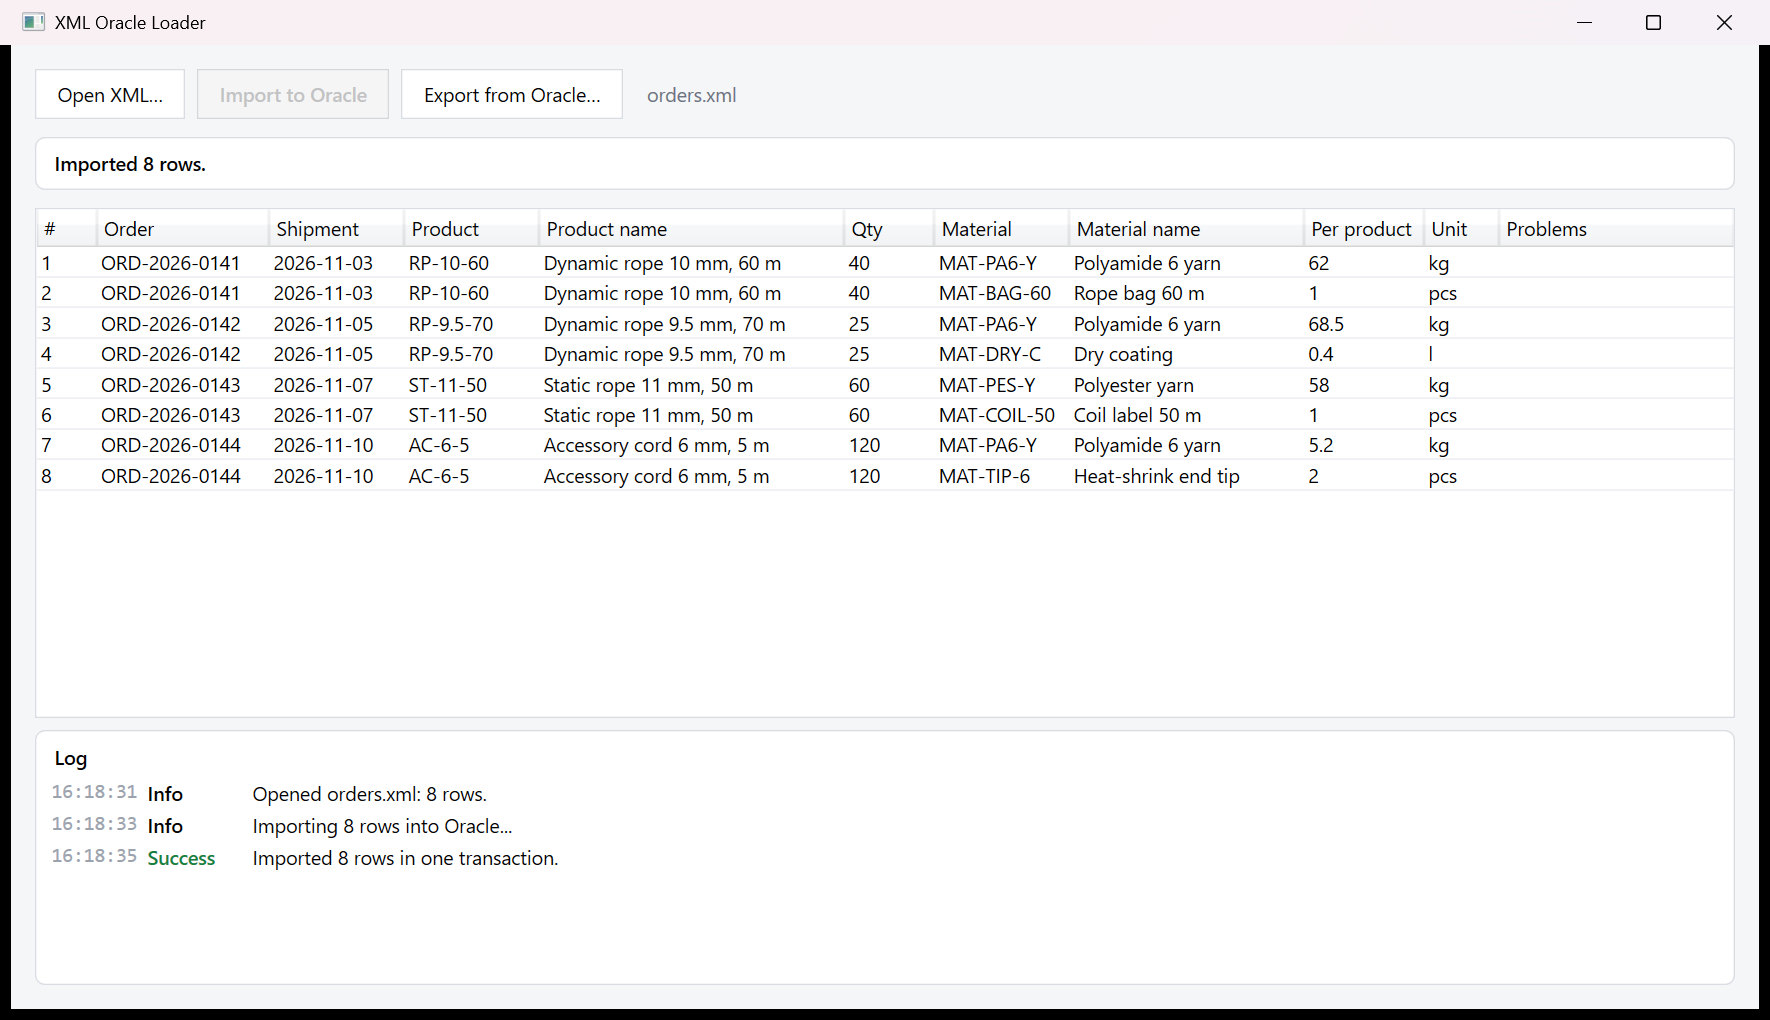Viewport: 1770px width, 1020px height.
Task: Click Coil label 50 m cell
Action: [x=1138, y=415]
